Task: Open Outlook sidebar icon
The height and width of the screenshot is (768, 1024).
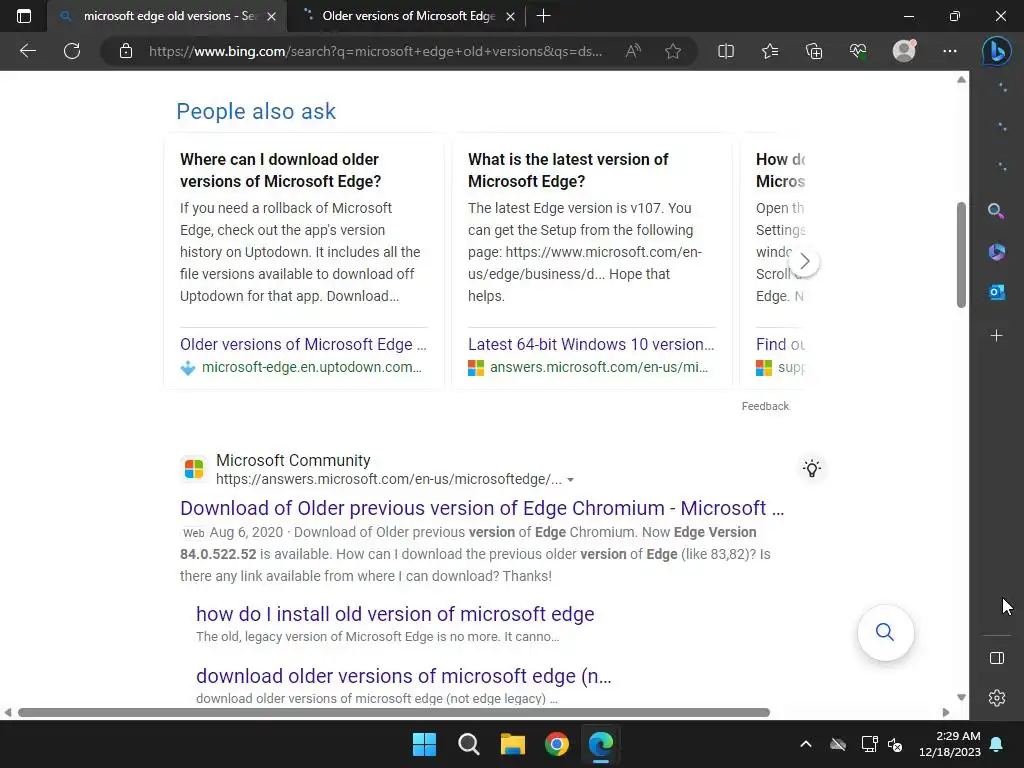Action: pos(996,292)
